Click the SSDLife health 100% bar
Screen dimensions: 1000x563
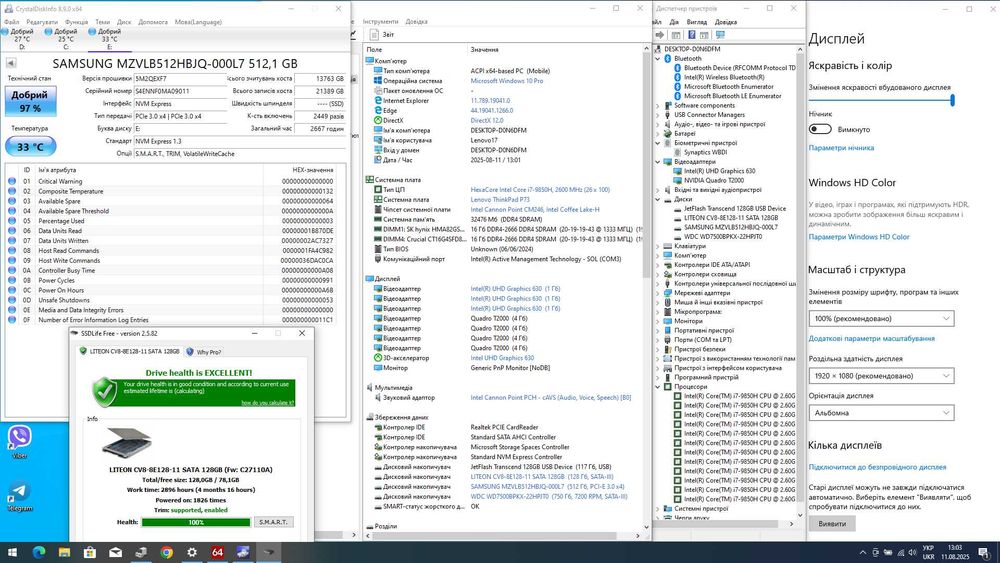(x=196, y=522)
